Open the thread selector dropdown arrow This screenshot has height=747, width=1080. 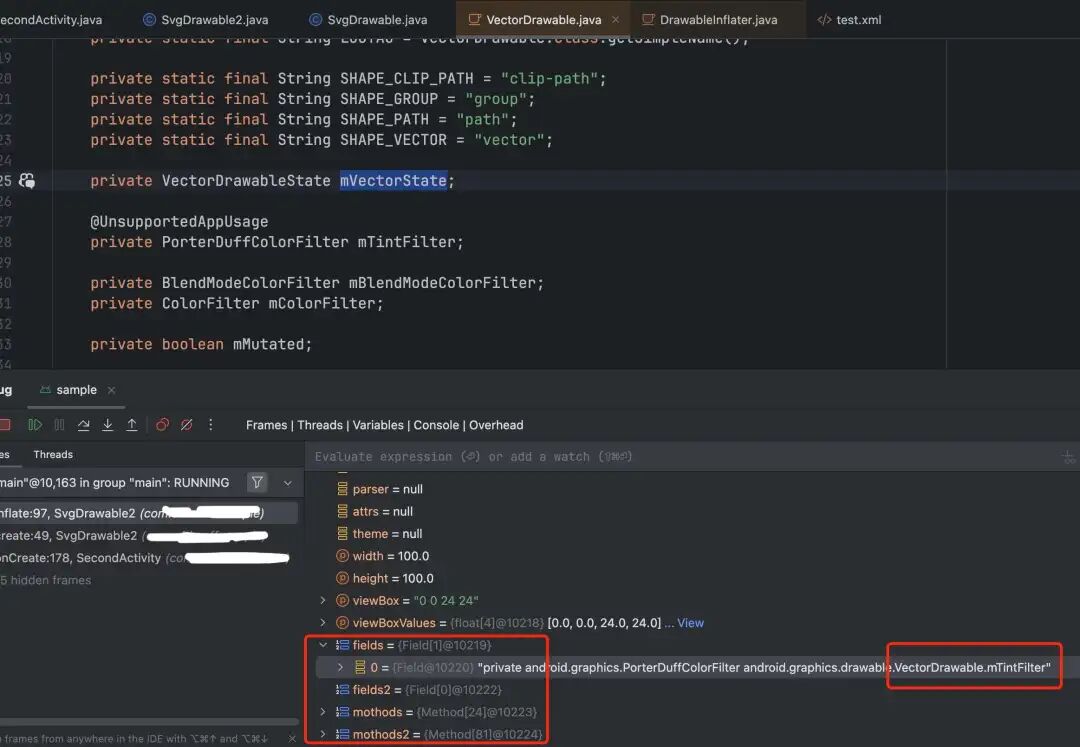[x=288, y=483]
